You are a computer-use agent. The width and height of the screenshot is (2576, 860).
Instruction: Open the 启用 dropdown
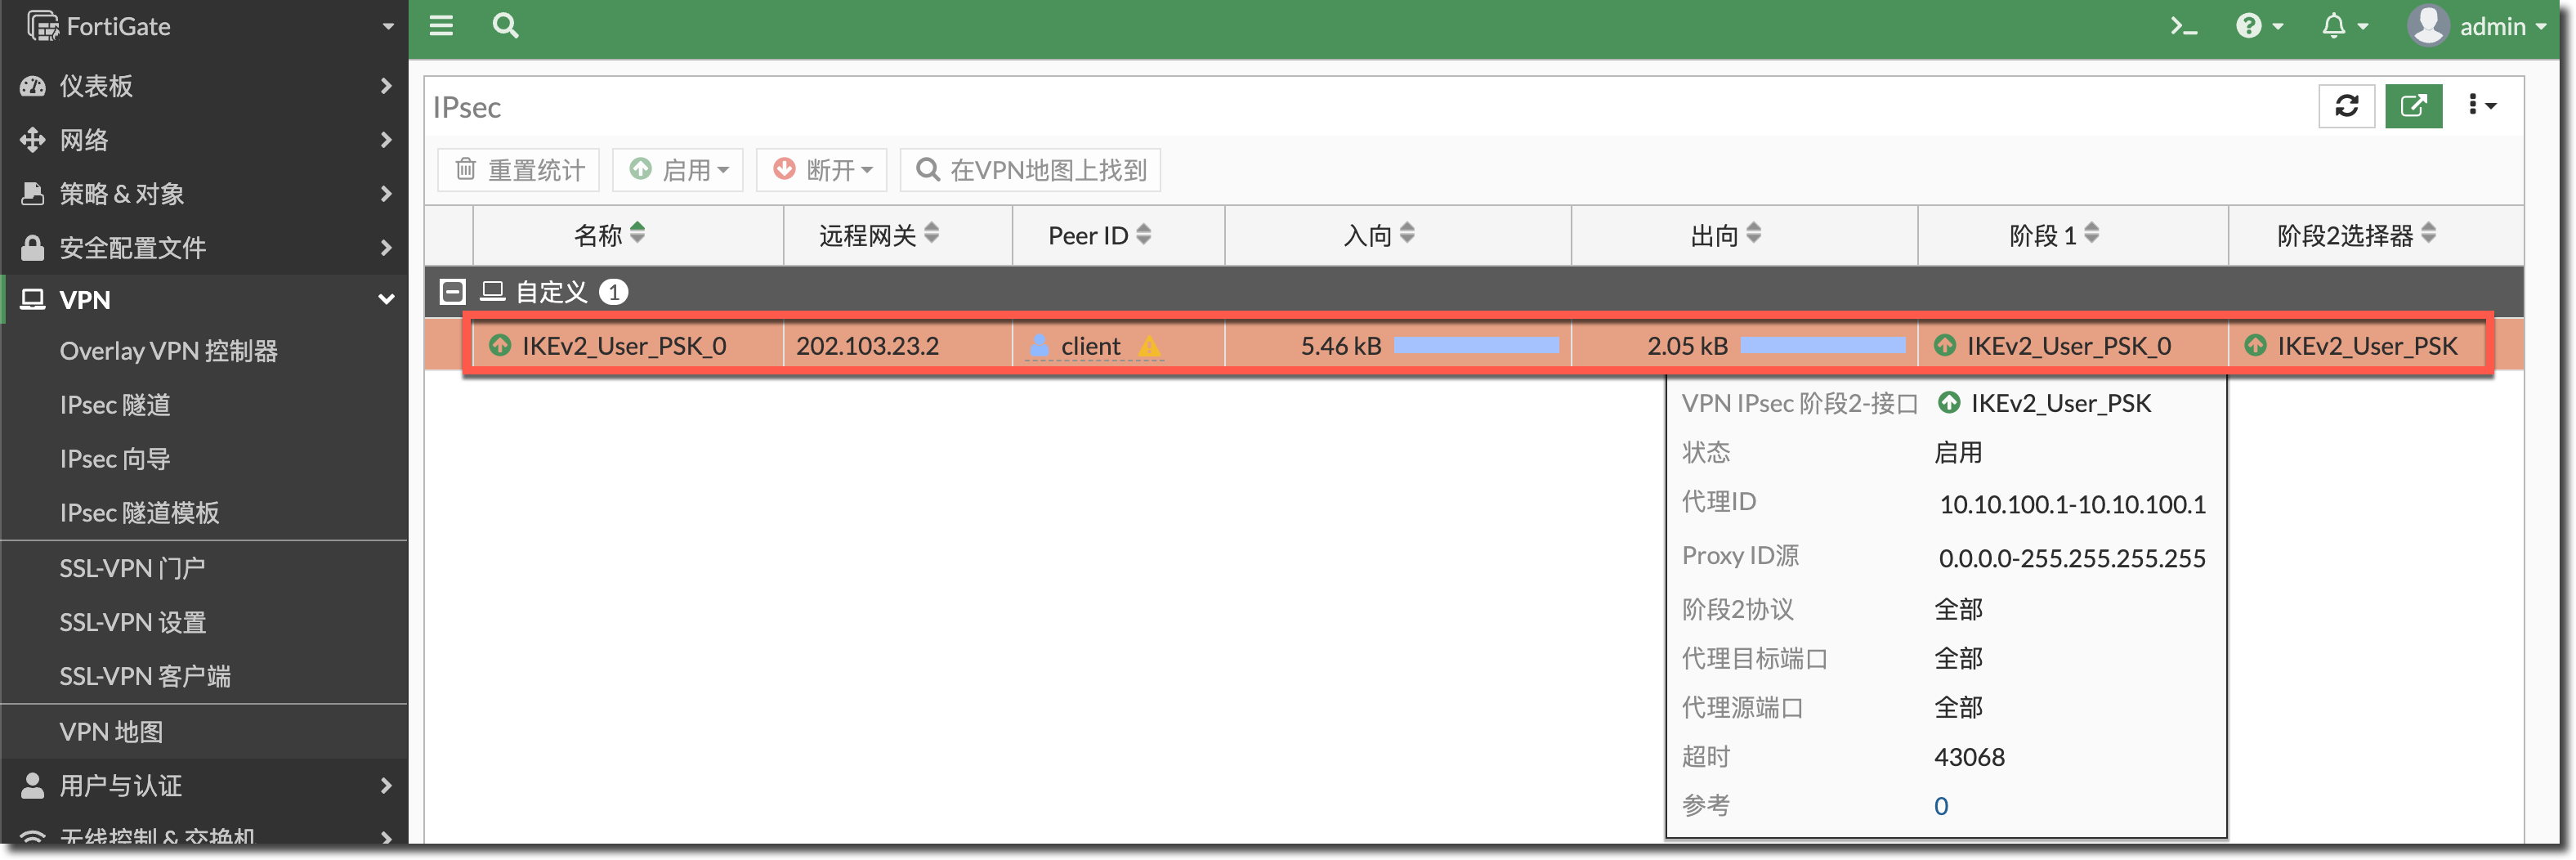[678, 170]
